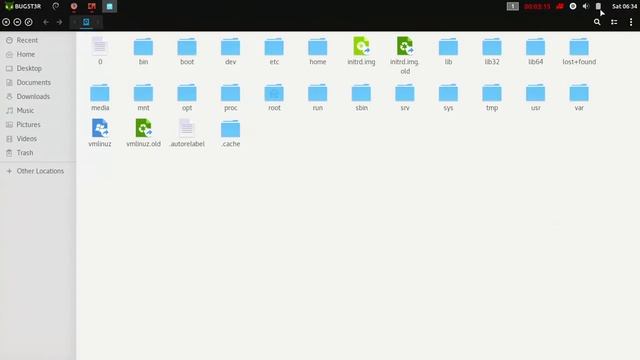Open the Sat 06:34 clock

[624, 6]
